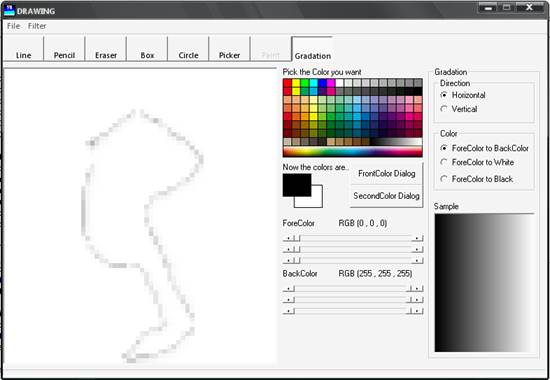Image resolution: width=550 pixels, height=380 pixels.
Task: Choose ForeColor to Black option
Action: click(476, 179)
